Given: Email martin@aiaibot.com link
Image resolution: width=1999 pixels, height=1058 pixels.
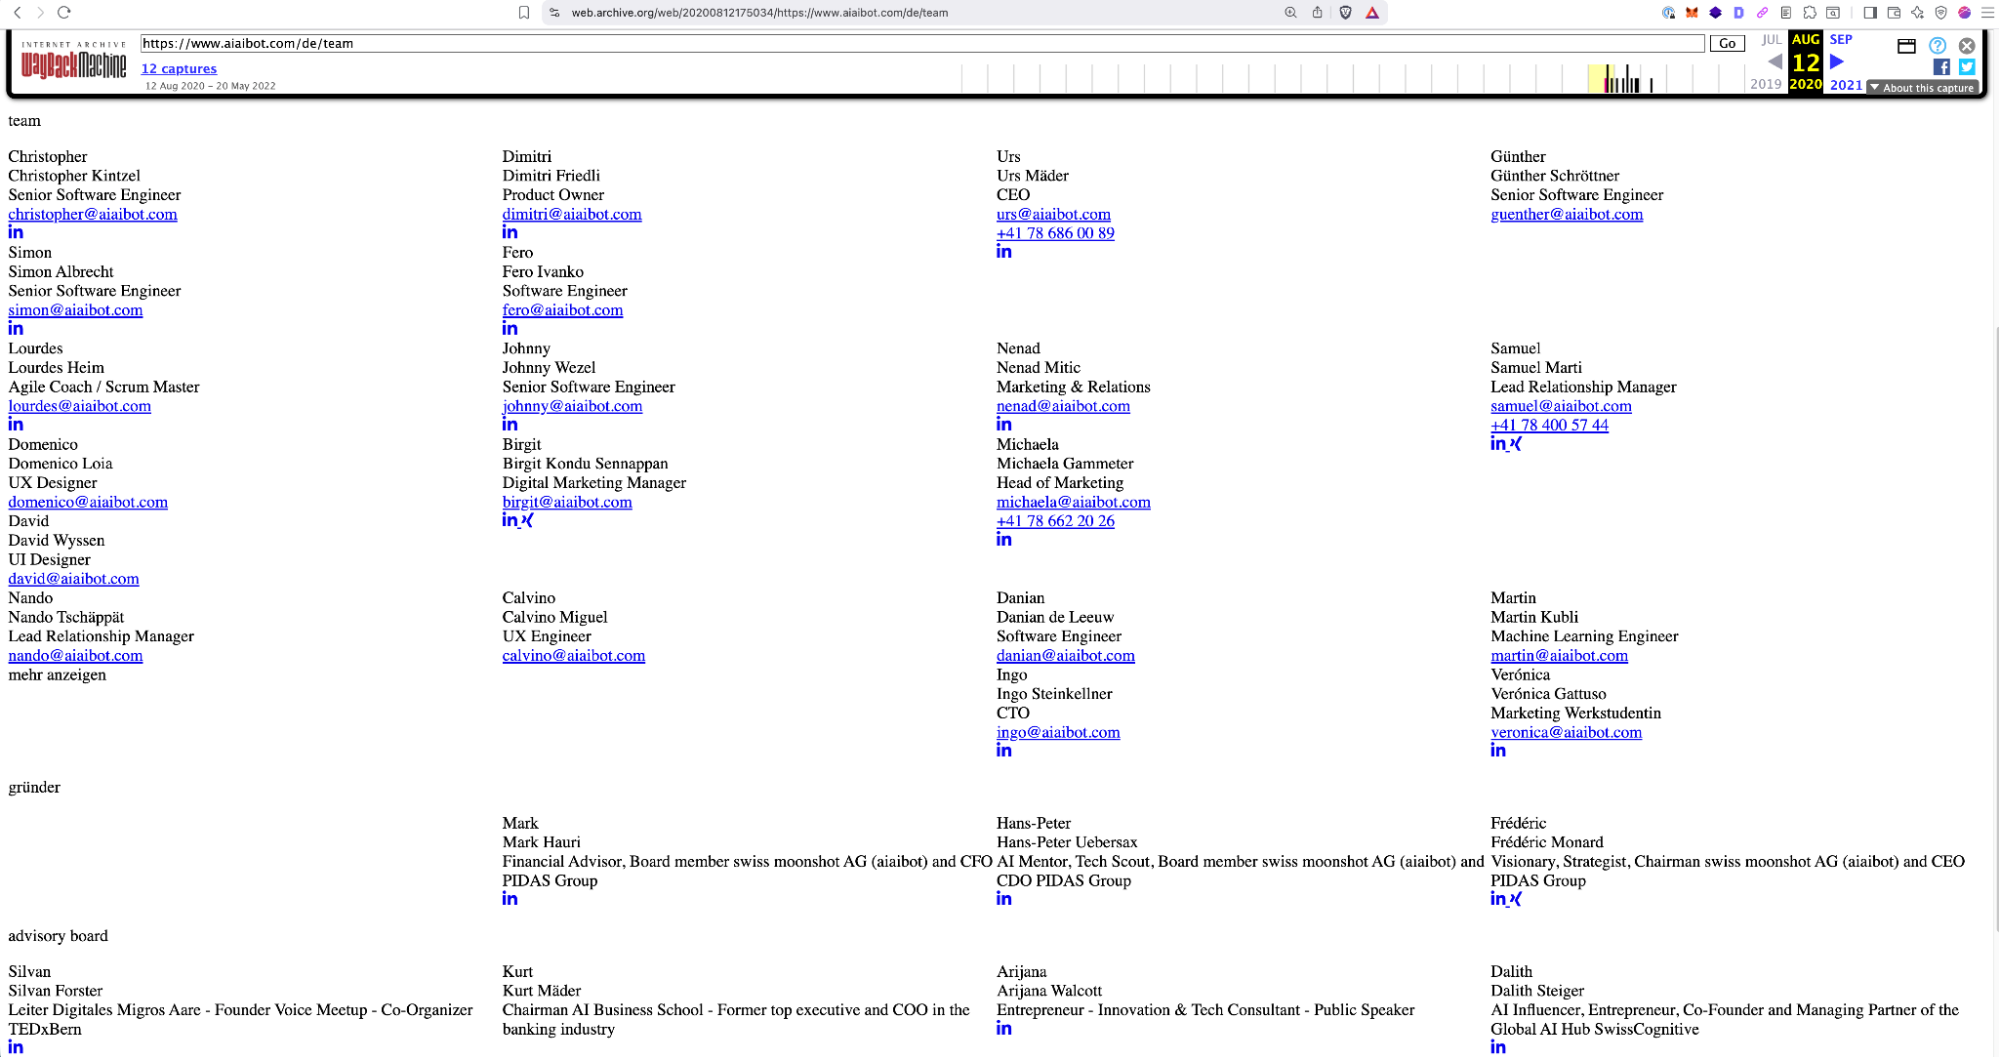Looking at the screenshot, I should (x=1559, y=656).
